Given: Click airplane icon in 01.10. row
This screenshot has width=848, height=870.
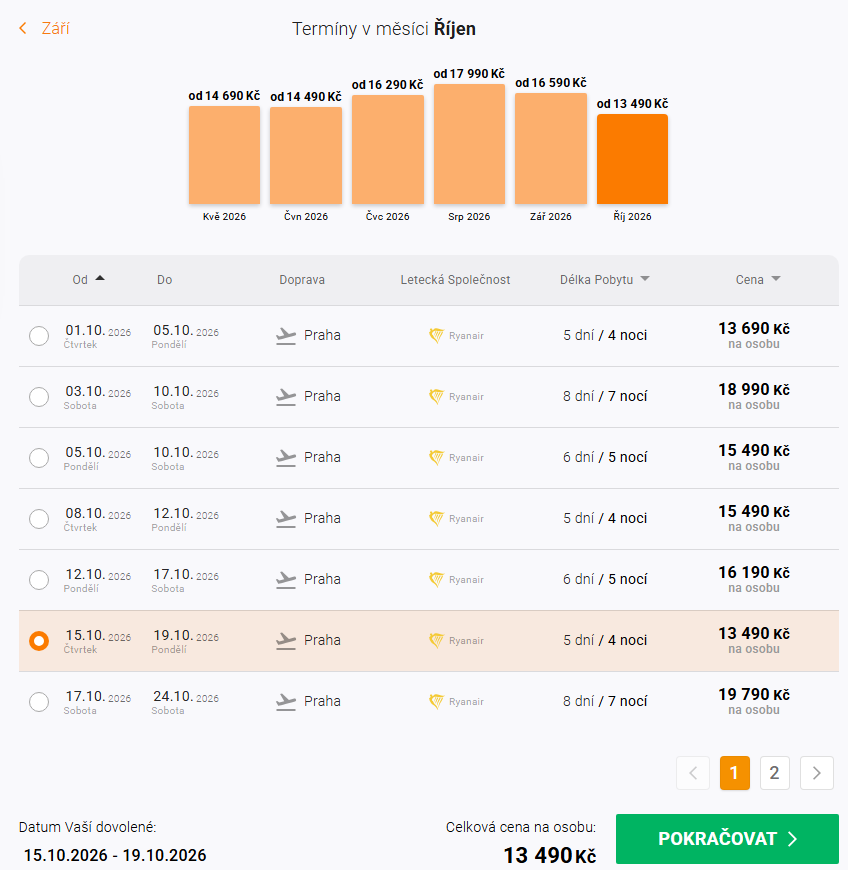Looking at the screenshot, I should pos(286,336).
